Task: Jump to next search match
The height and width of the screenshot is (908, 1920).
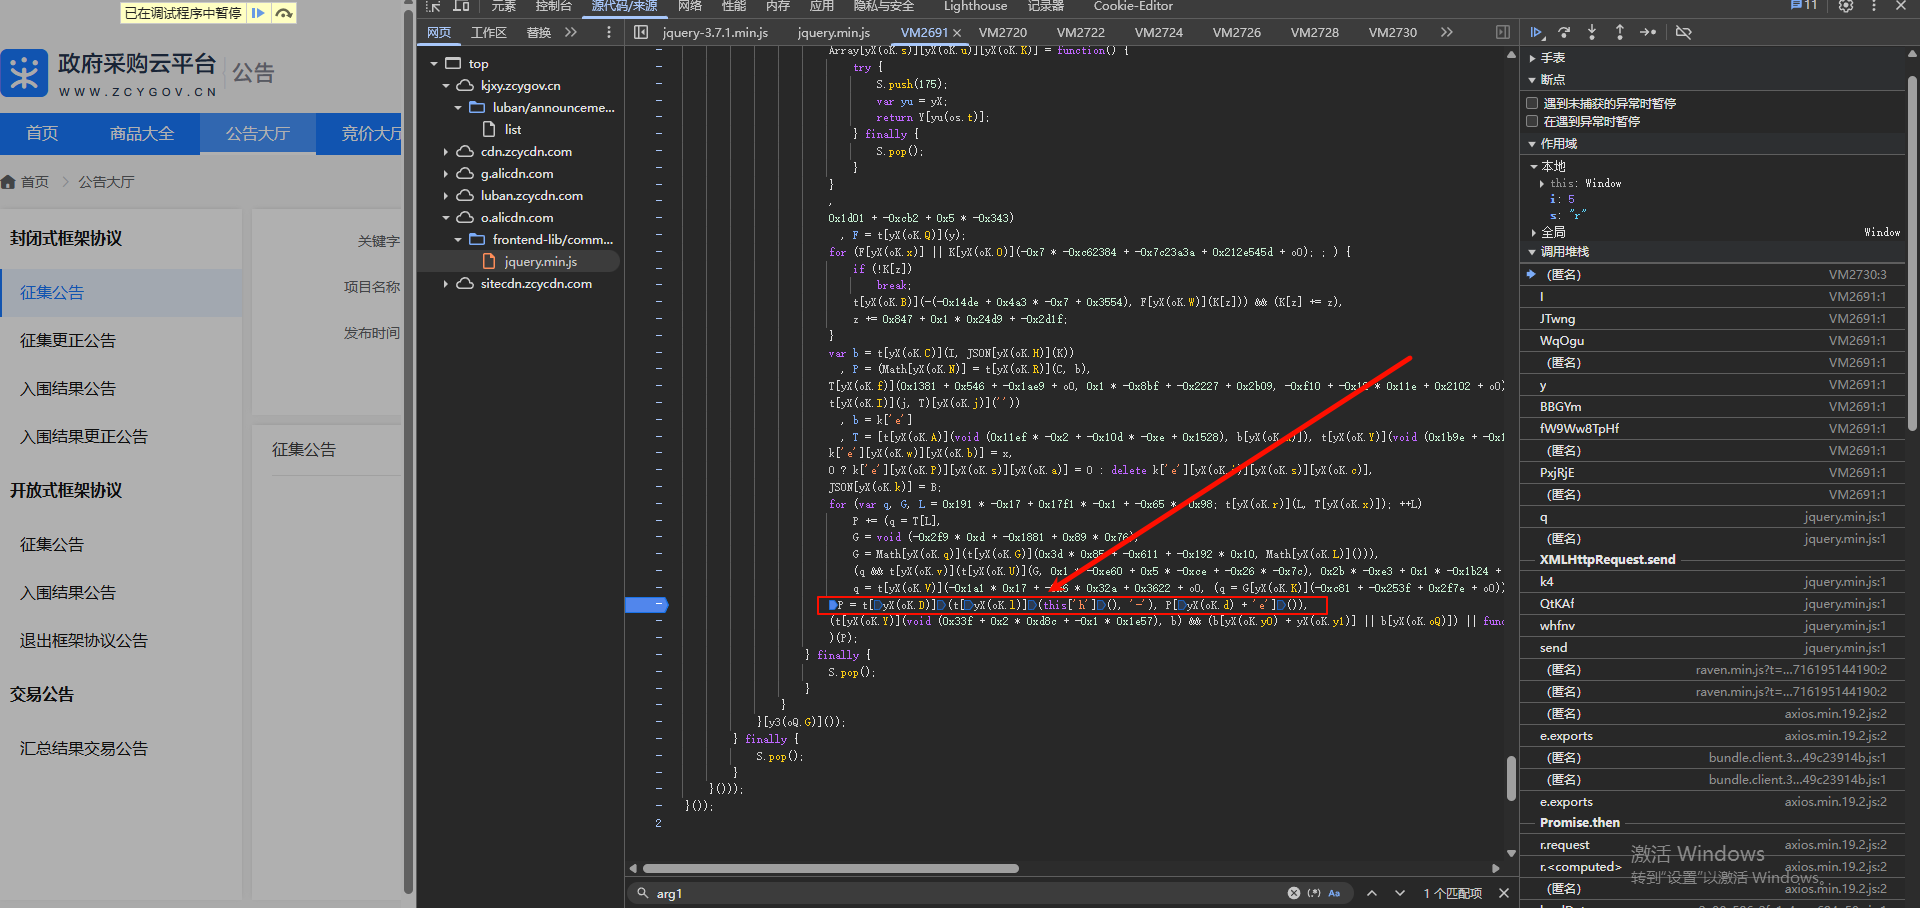Action: [1400, 893]
